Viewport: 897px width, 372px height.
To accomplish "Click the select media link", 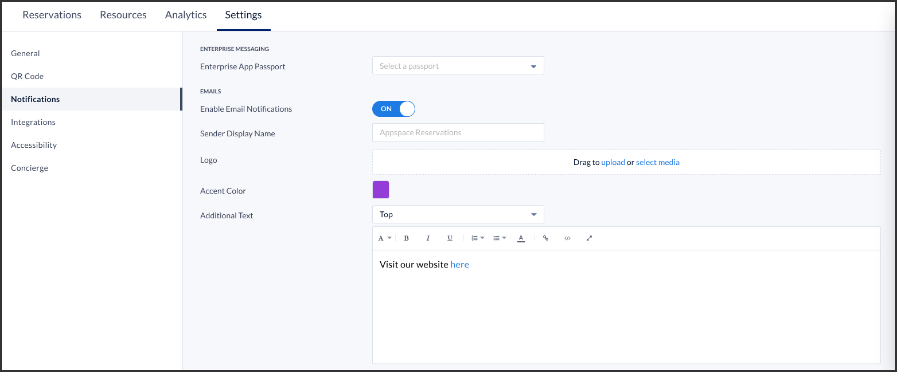I will point(657,163).
